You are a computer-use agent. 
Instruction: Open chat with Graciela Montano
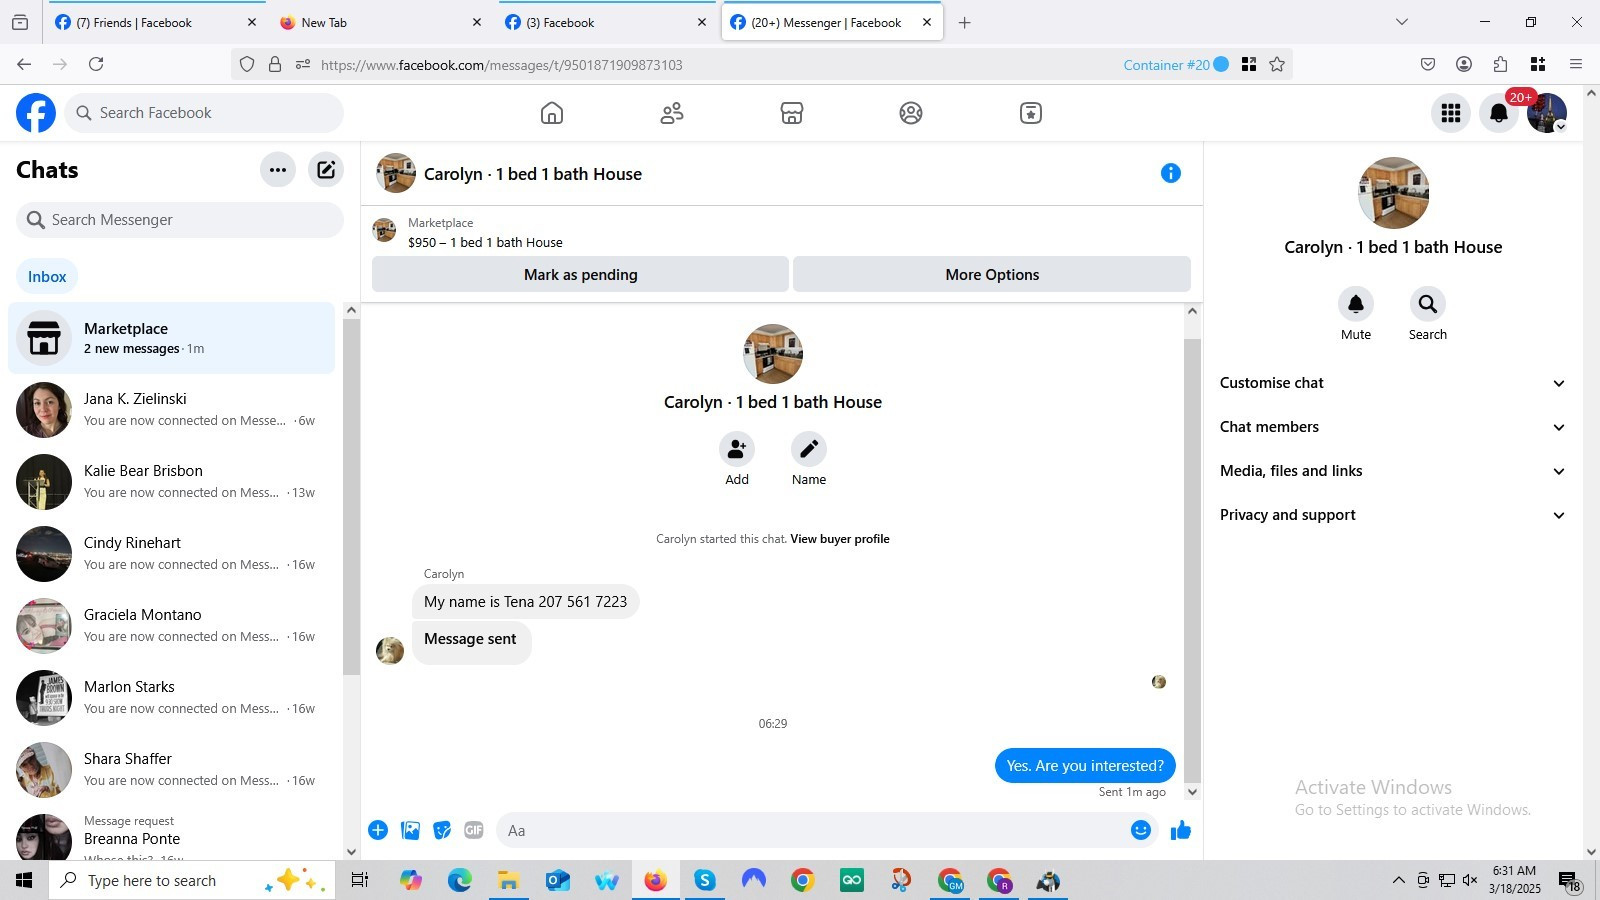pos(171,626)
